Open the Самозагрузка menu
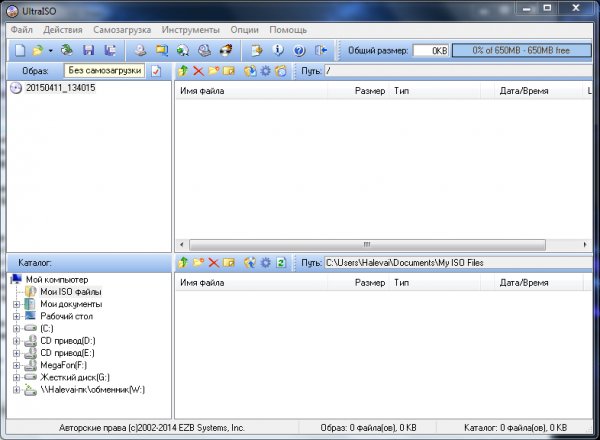The width and height of the screenshot is (600, 440). [x=122, y=30]
